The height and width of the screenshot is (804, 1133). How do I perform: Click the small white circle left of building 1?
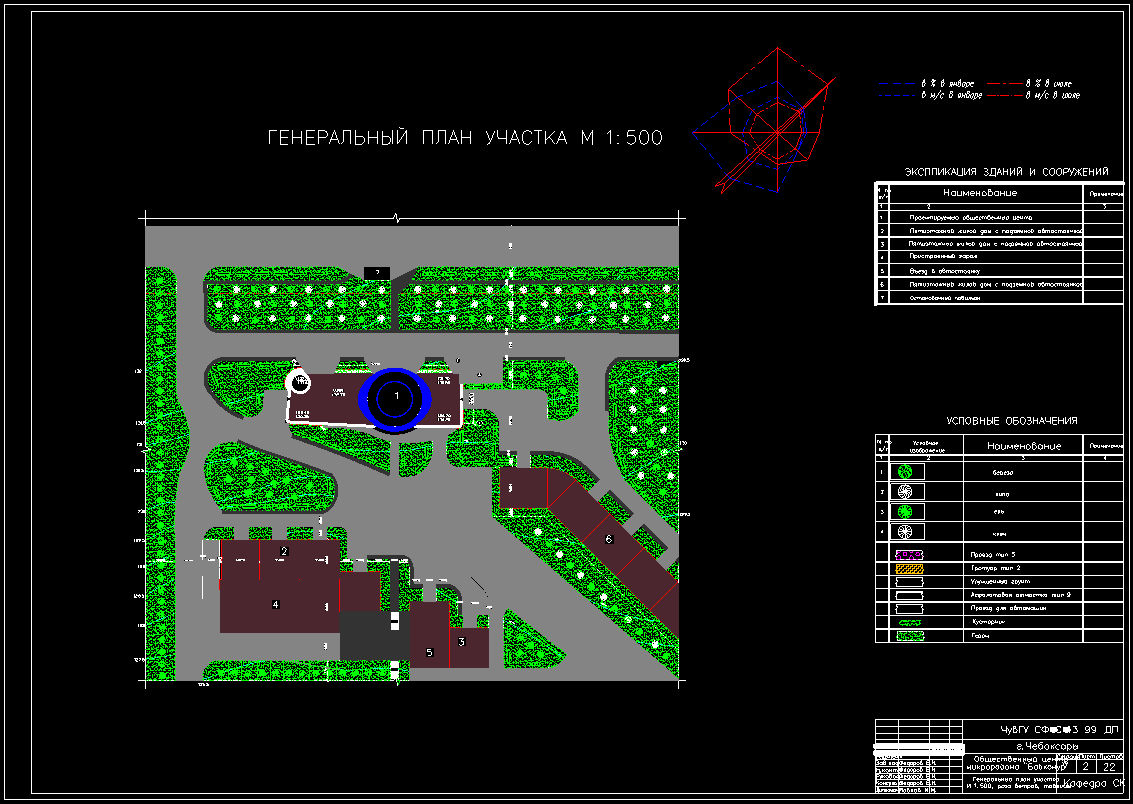tap(299, 381)
